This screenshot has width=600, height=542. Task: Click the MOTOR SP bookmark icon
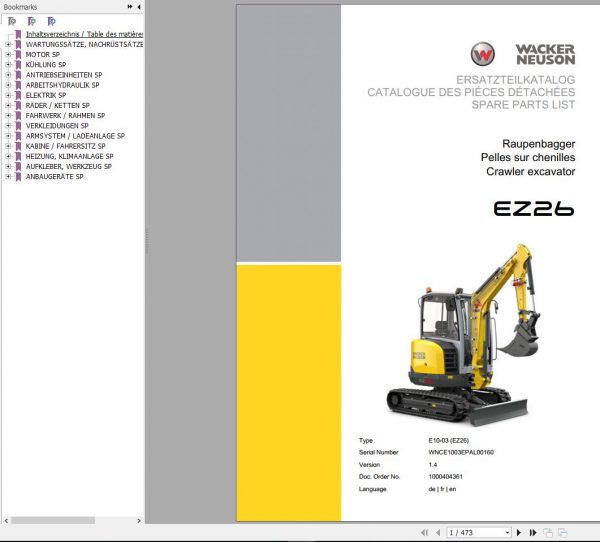point(18,55)
